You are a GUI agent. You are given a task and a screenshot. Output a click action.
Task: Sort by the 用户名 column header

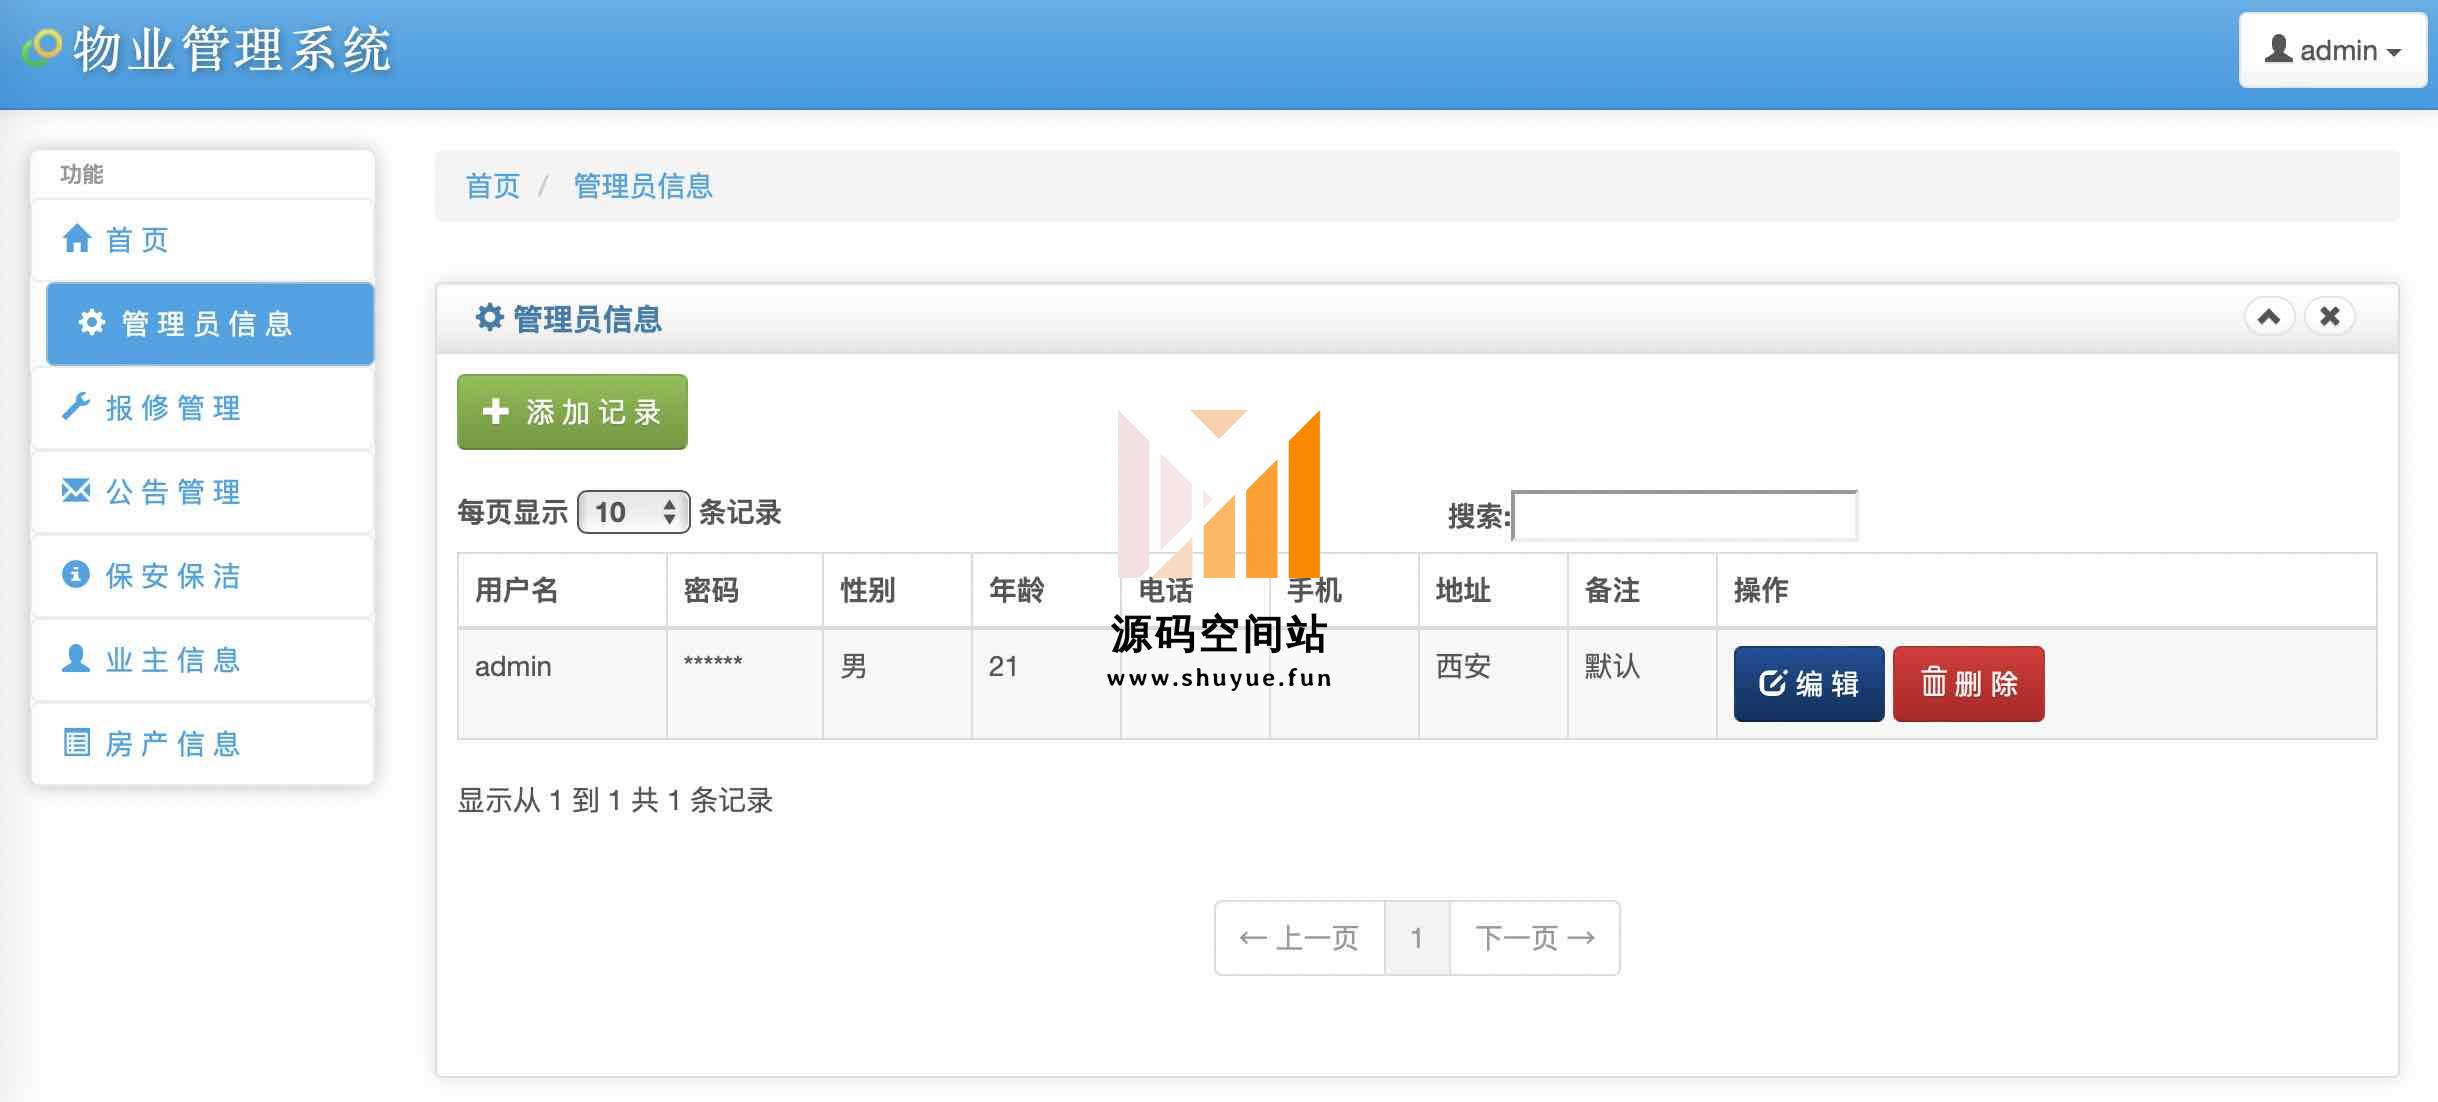563,590
